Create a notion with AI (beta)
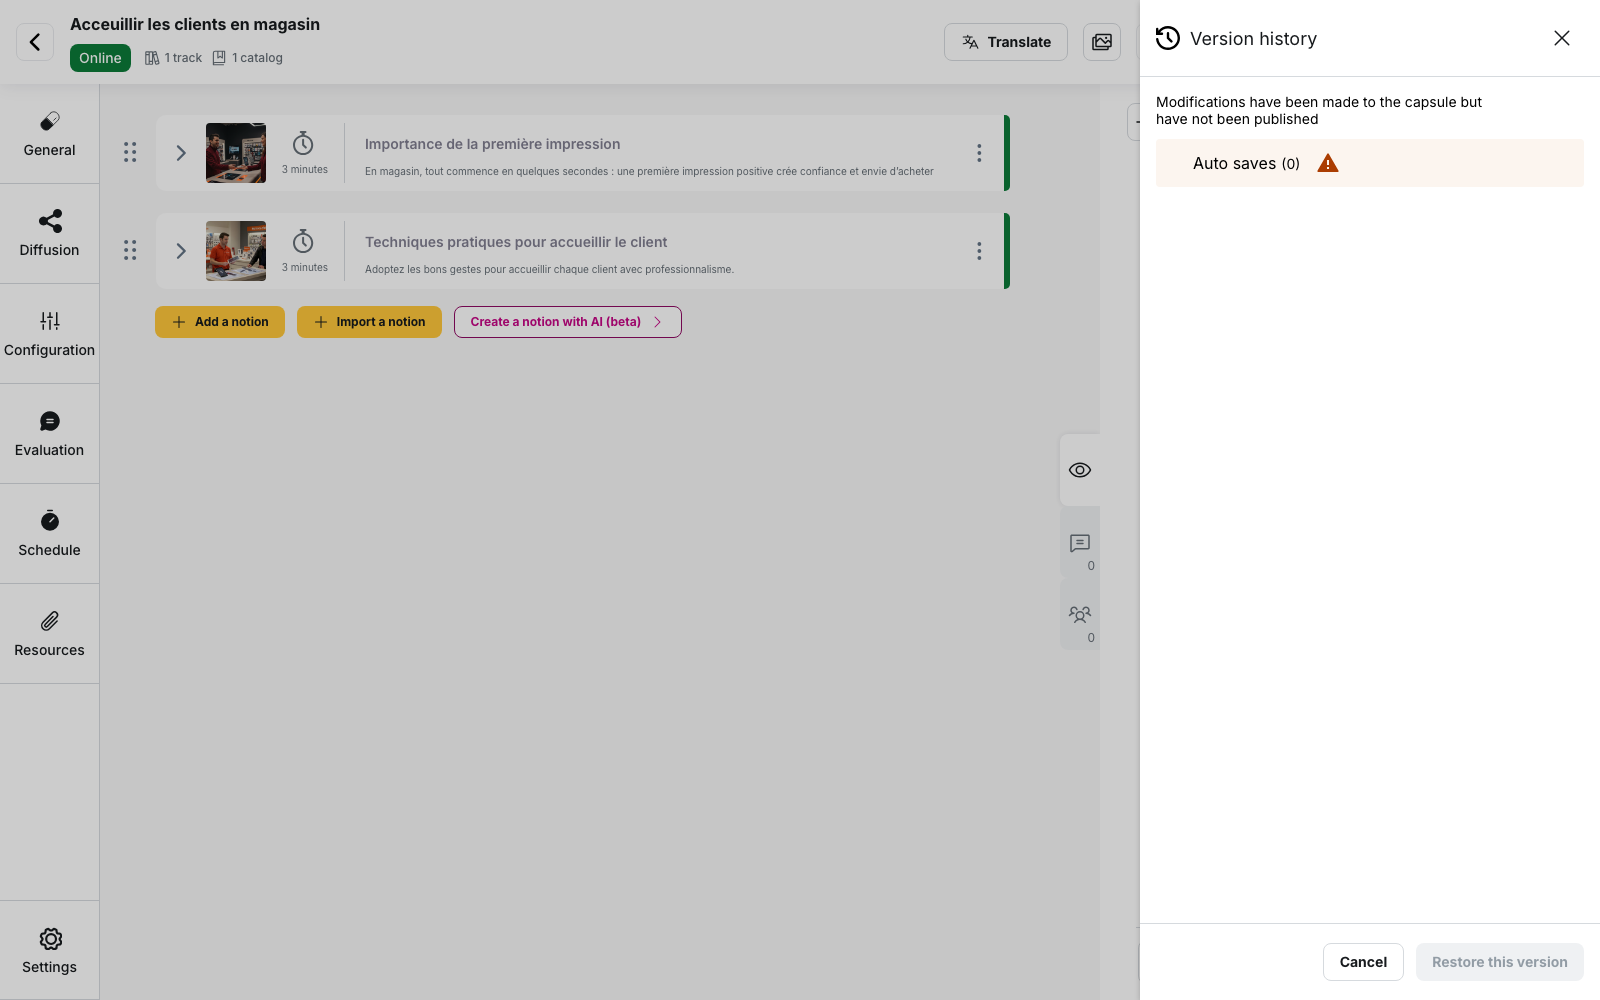This screenshot has height=1000, width=1600. point(568,322)
